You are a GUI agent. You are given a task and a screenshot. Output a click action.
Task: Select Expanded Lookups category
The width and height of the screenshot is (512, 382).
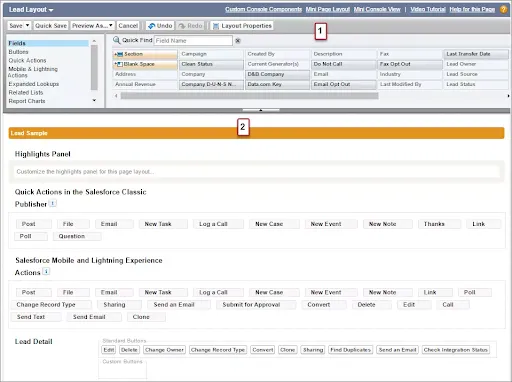click(34, 84)
